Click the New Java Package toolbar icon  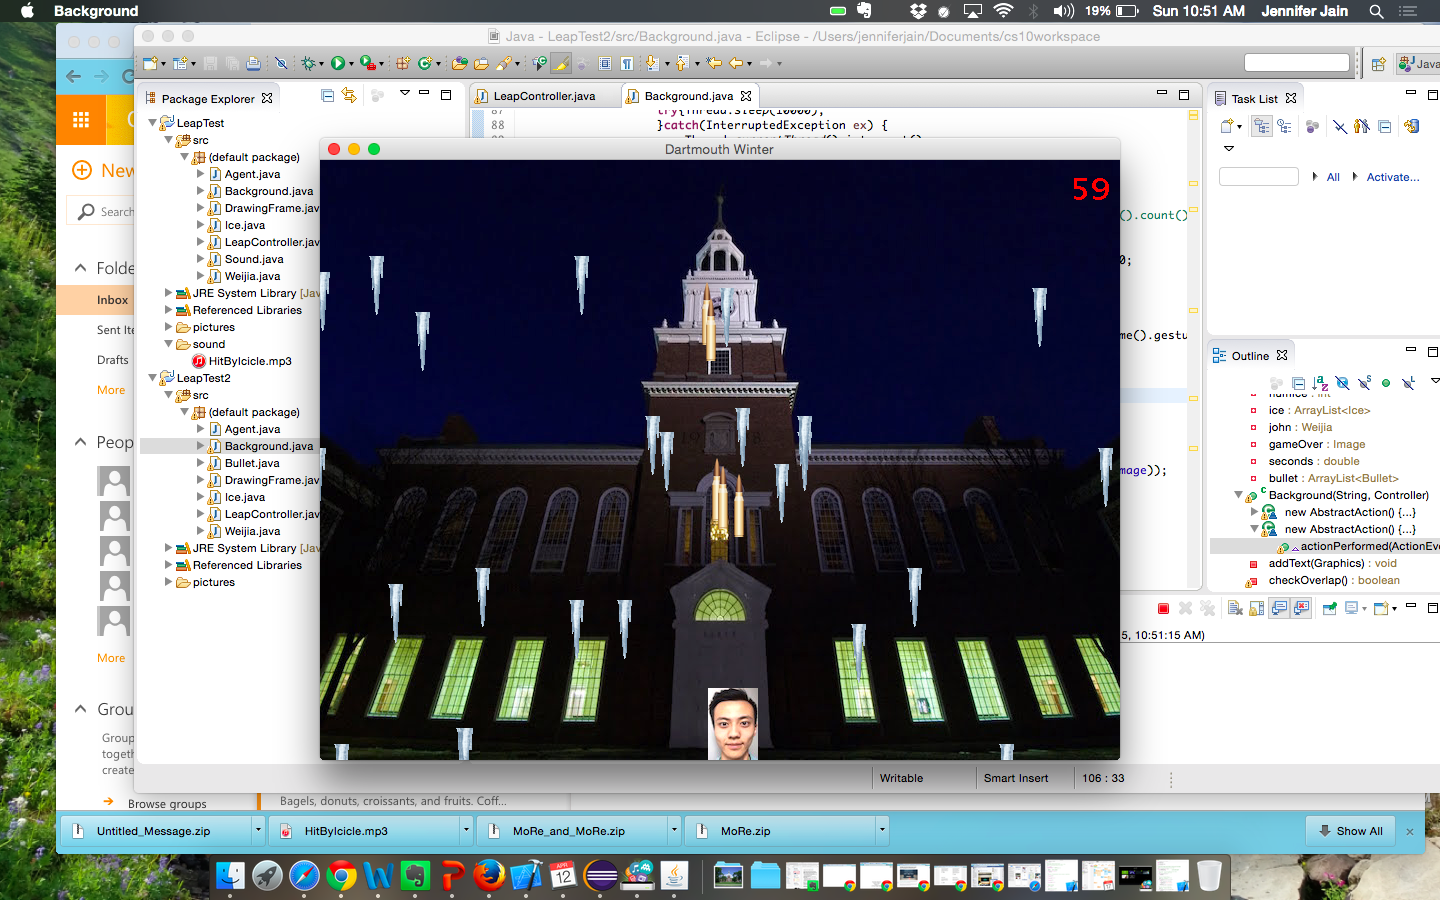[403, 63]
